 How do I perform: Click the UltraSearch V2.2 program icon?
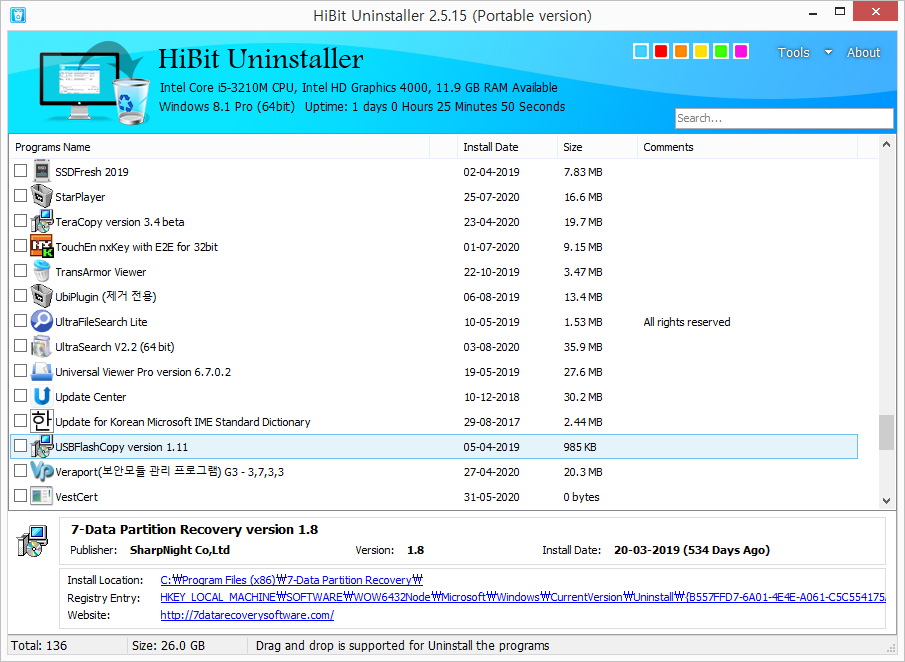tap(42, 346)
